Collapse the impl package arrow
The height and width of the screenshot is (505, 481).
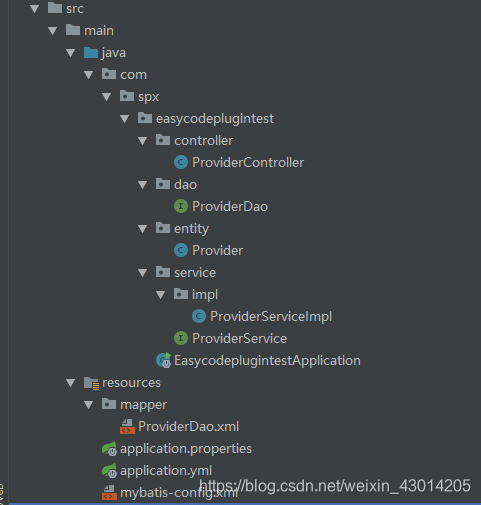[x=161, y=295]
